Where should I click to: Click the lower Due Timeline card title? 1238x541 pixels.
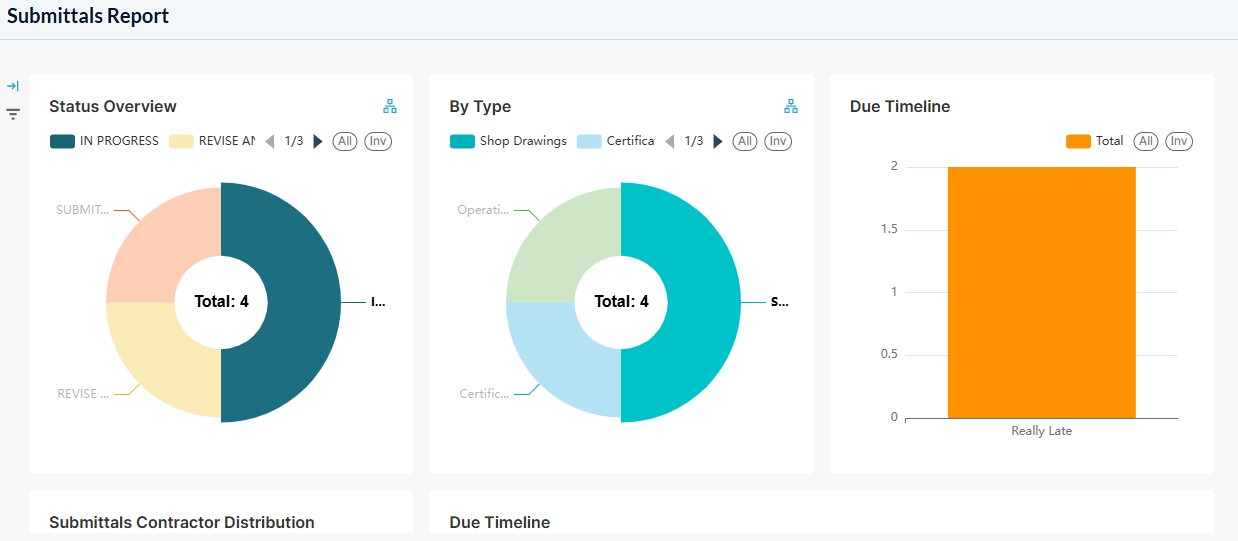500,522
